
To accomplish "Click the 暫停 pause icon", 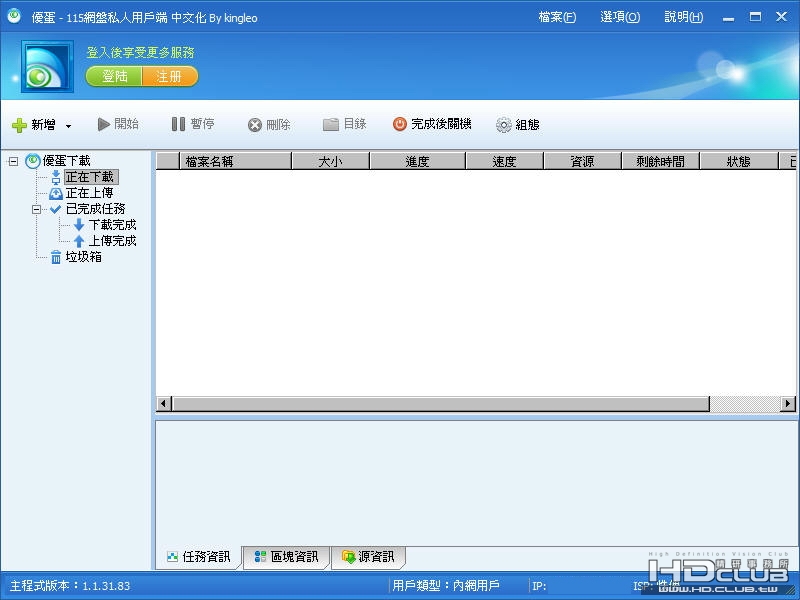I will pos(178,124).
